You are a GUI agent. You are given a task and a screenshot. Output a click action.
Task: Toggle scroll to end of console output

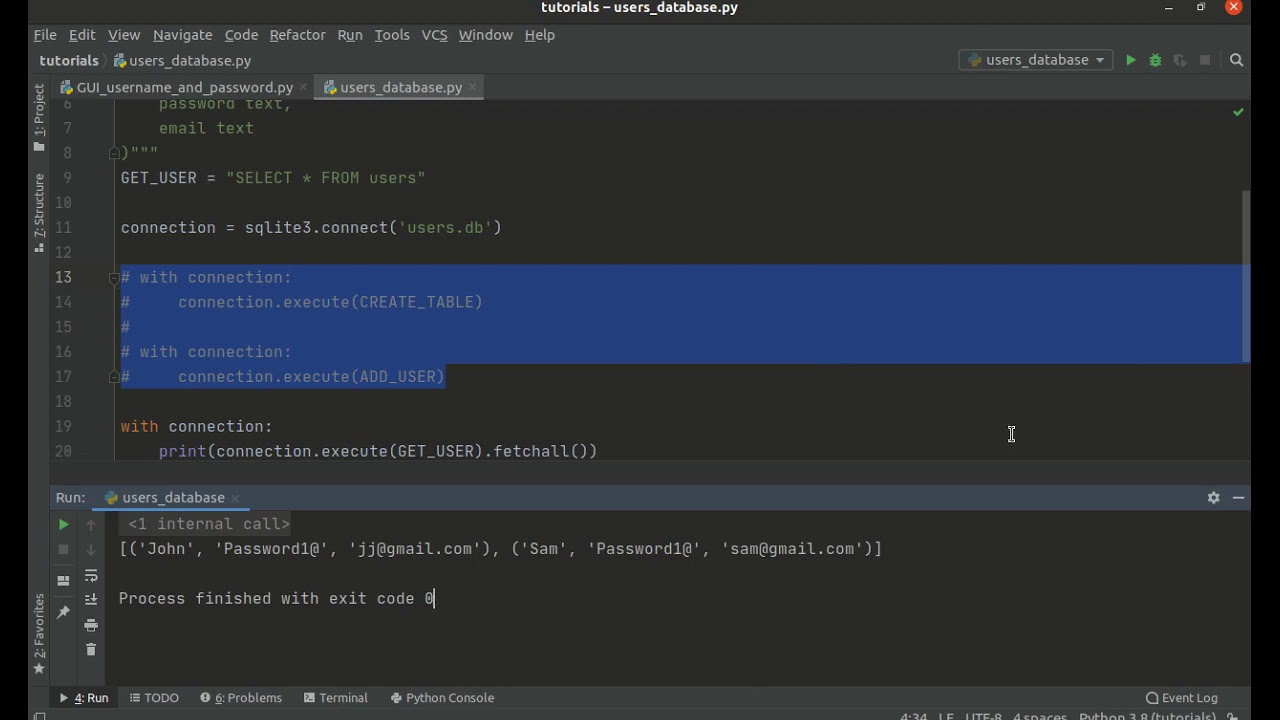pyautogui.click(x=91, y=599)
